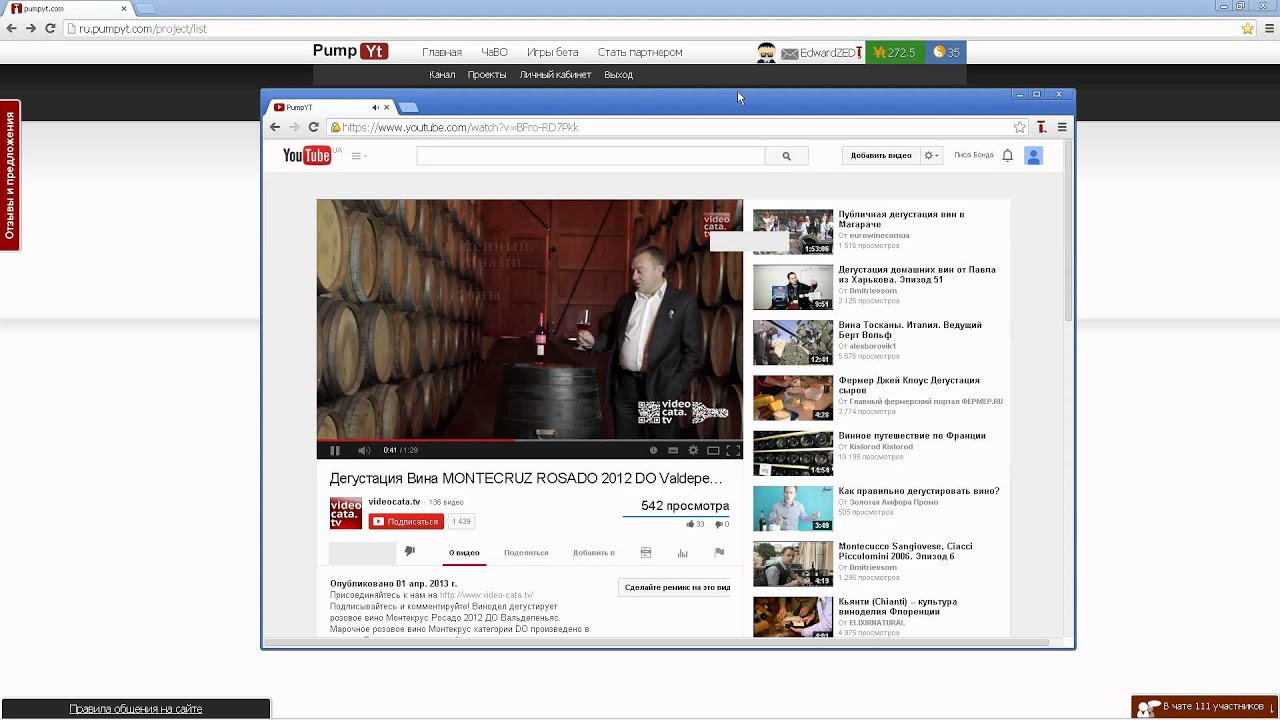Click the green 272.5 balance badge
Screen dimensions: 1280x720
point(894,52)
